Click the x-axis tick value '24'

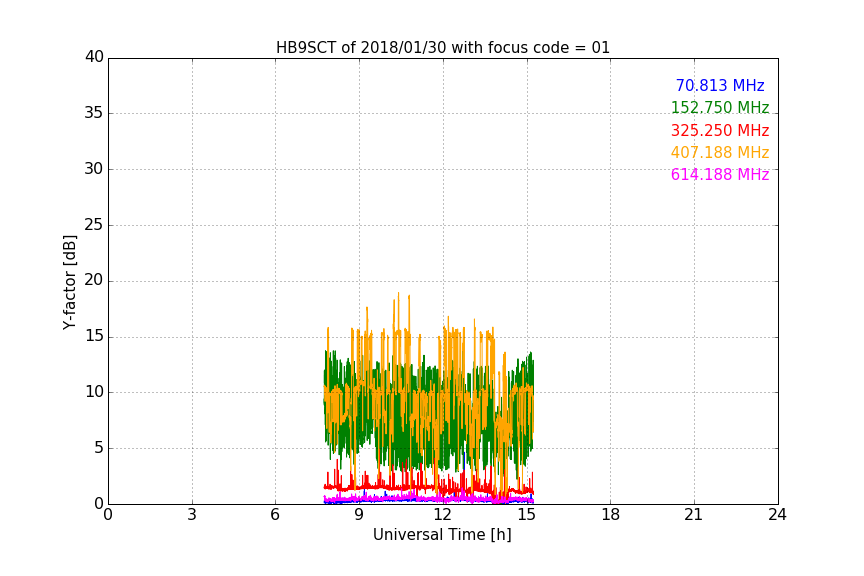(777, 515)
